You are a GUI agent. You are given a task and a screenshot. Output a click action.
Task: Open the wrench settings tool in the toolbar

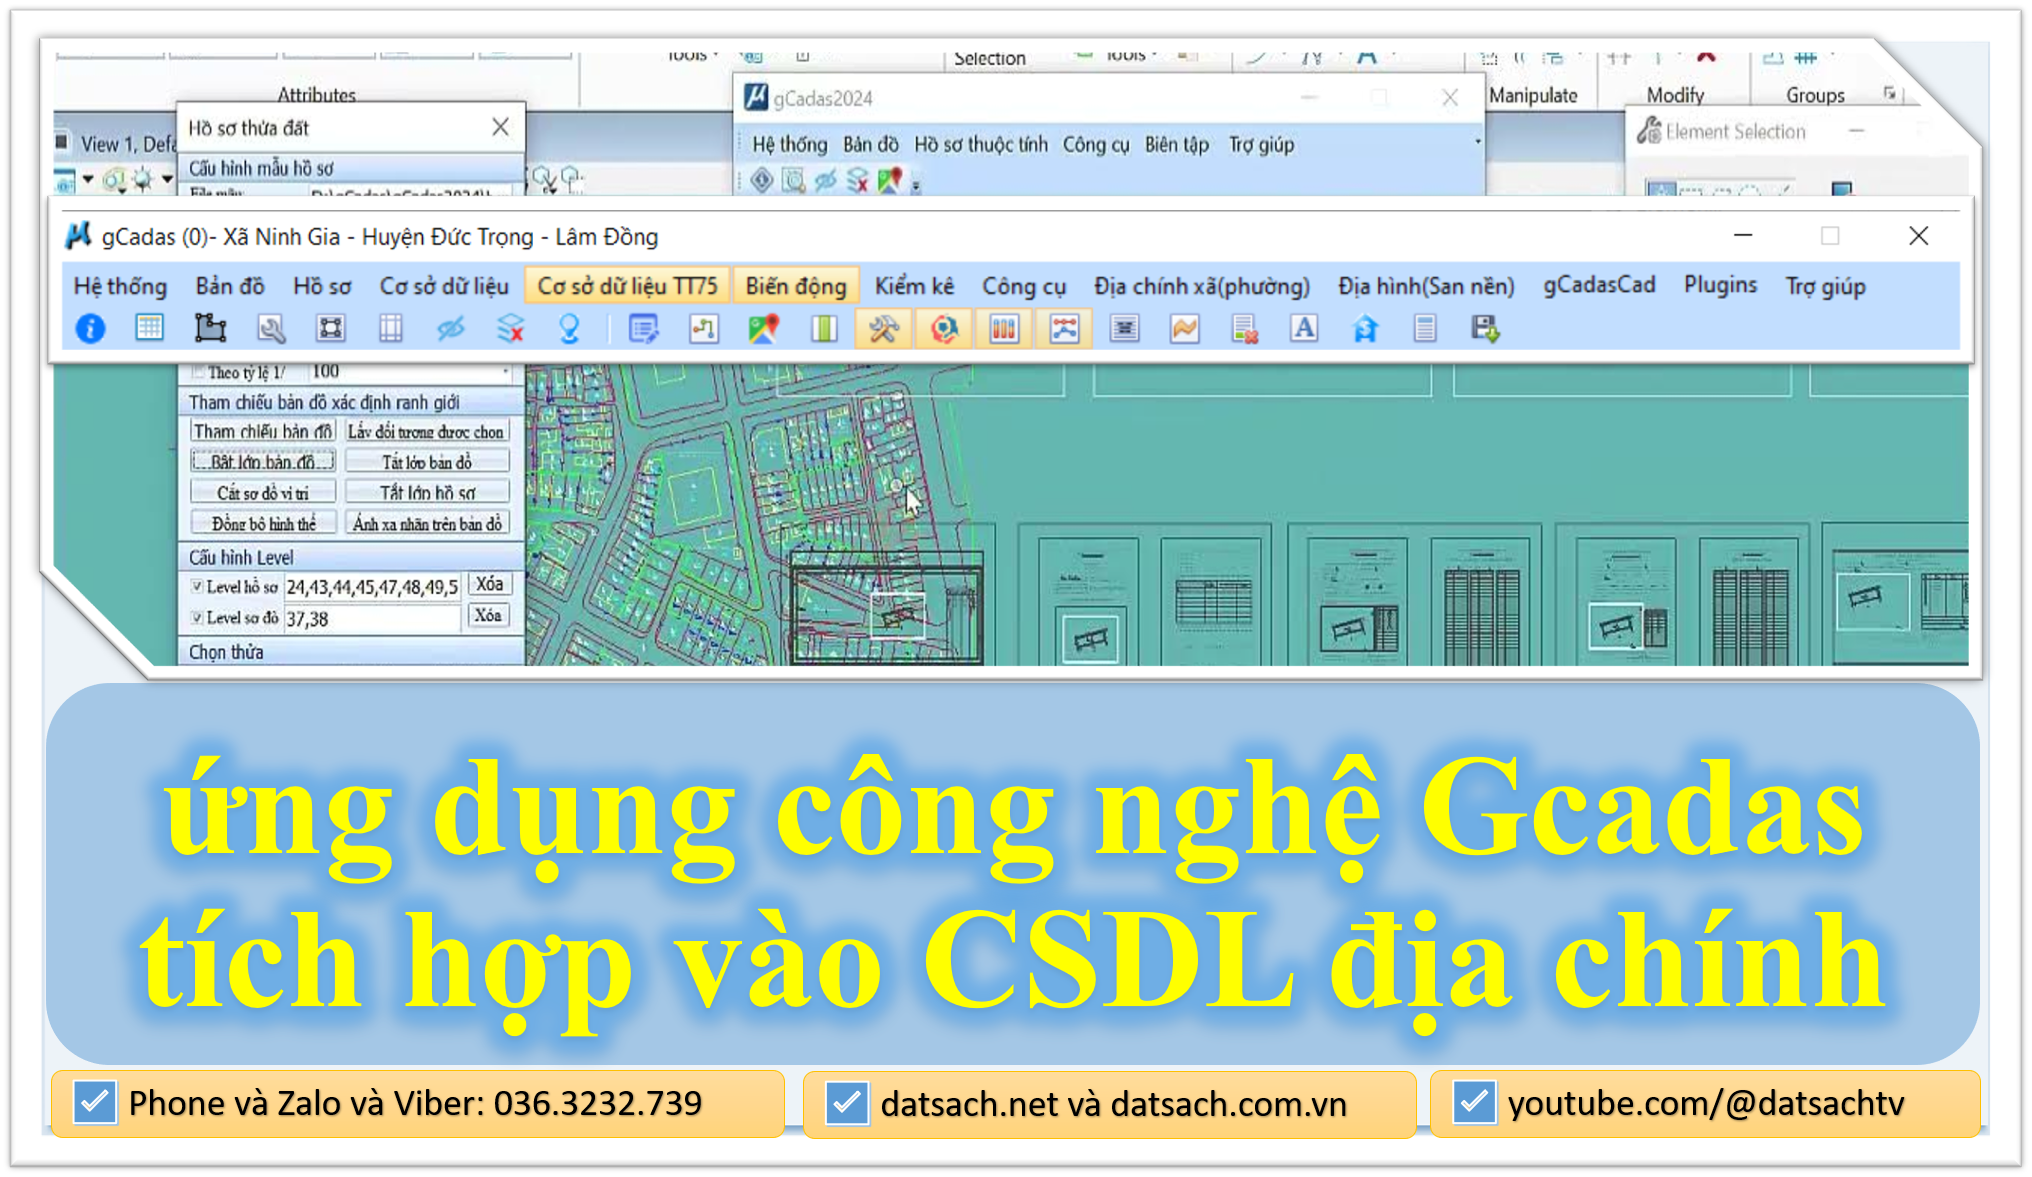(270, 328)
